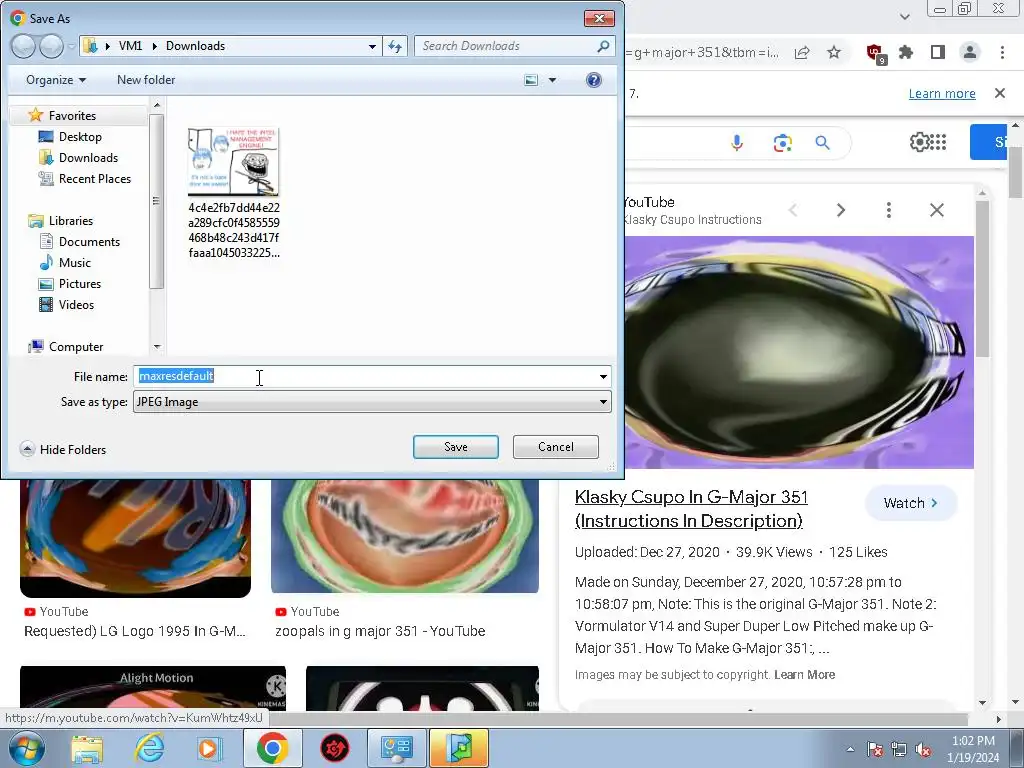Expand the File name dropdown arrow
The height and width of the screenshot is (768, 1024).
coord(603,377)
